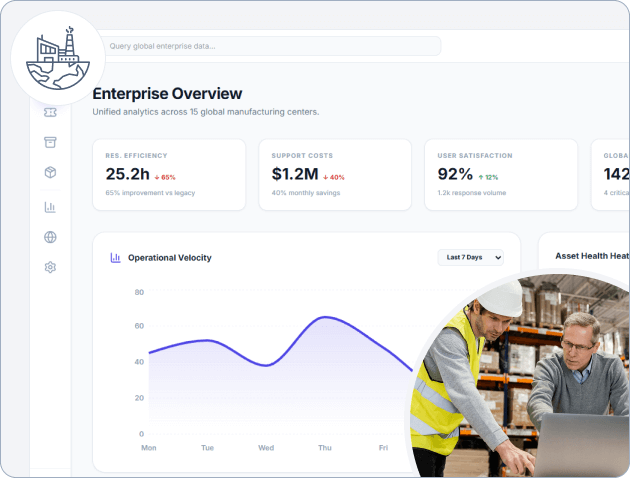
Task: Click the unified analytics subtitle text
Action: pyautogui.click(x=206, y=112)
